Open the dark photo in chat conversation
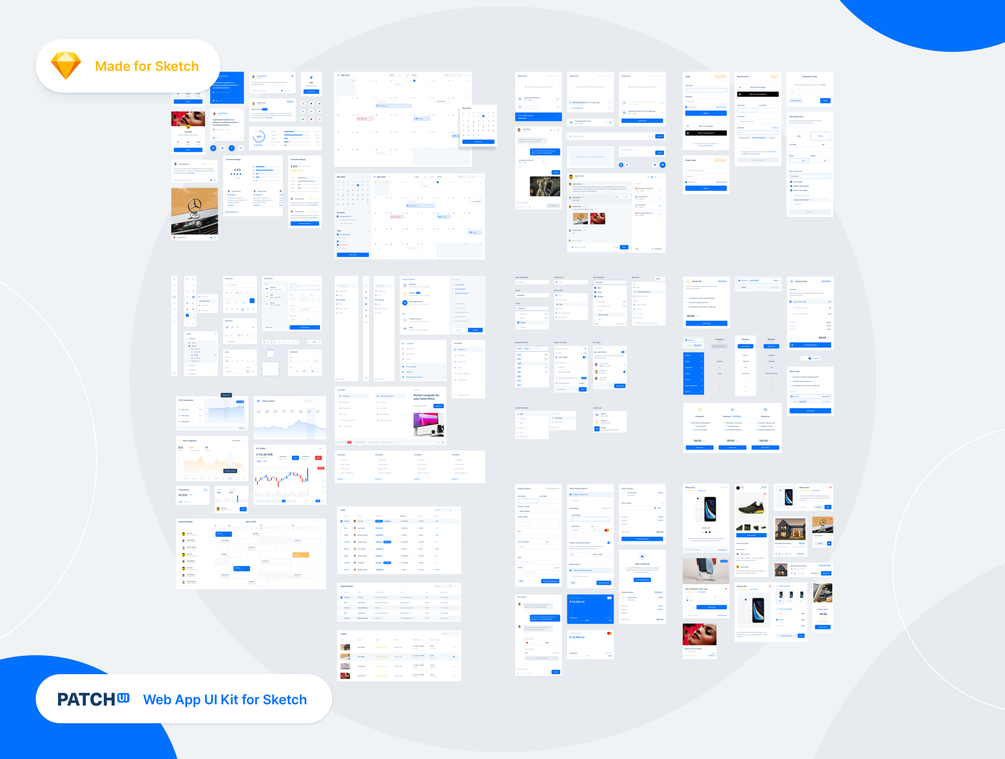This screenshot has height=759, width=1005. (545, 186)
